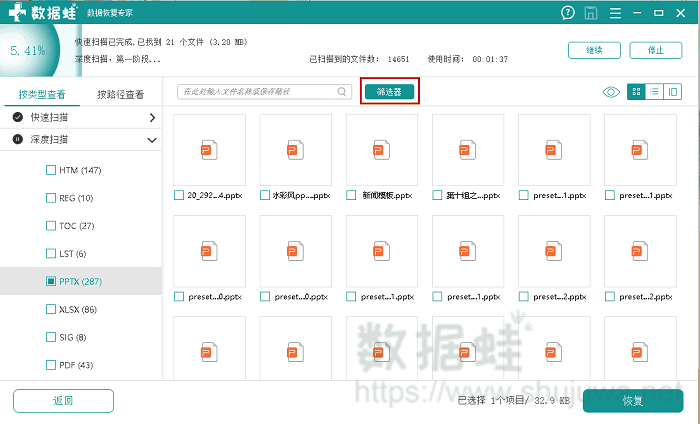
Task: Open the hamburger menu in title bar
Action: pyautogui.click(x=615, y=13)
